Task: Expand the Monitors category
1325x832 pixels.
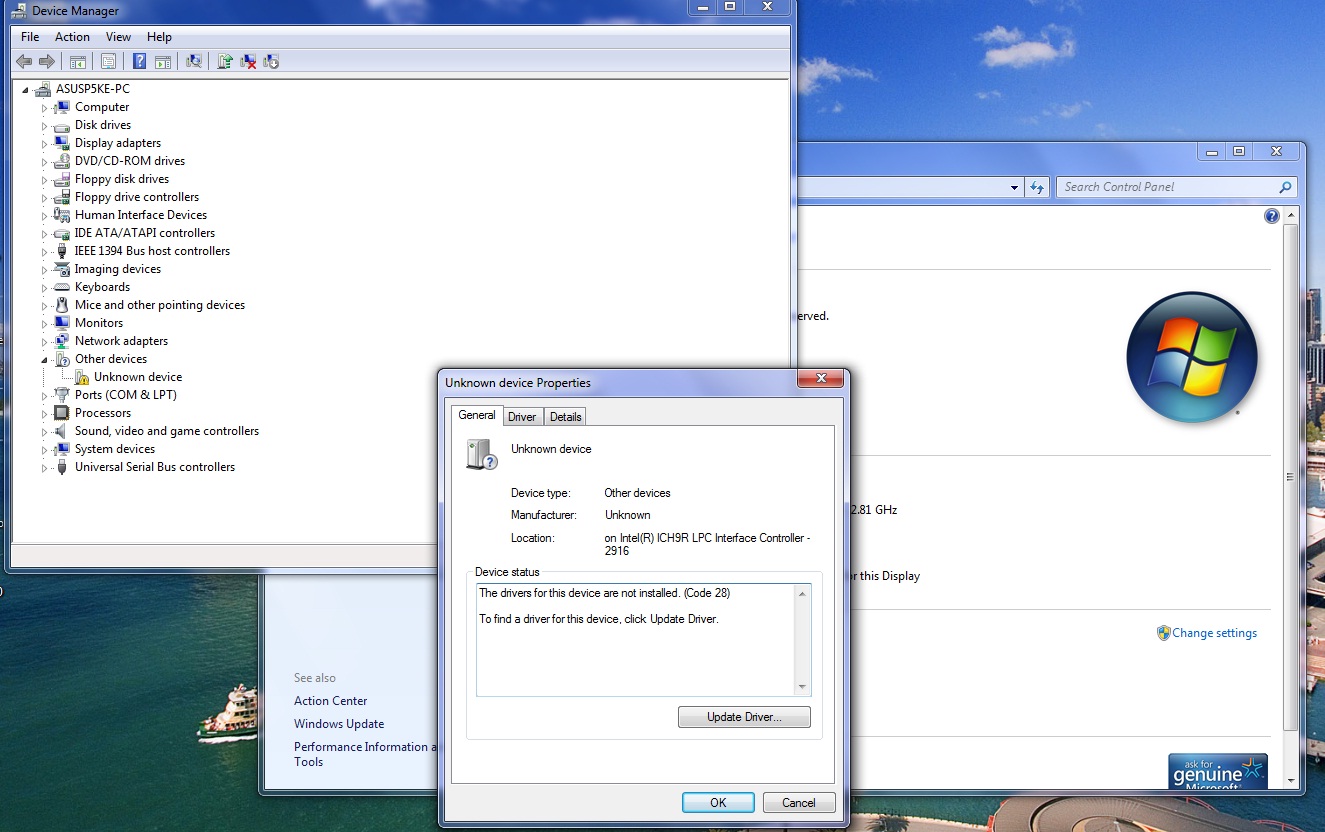Action: tap(45, 324)
